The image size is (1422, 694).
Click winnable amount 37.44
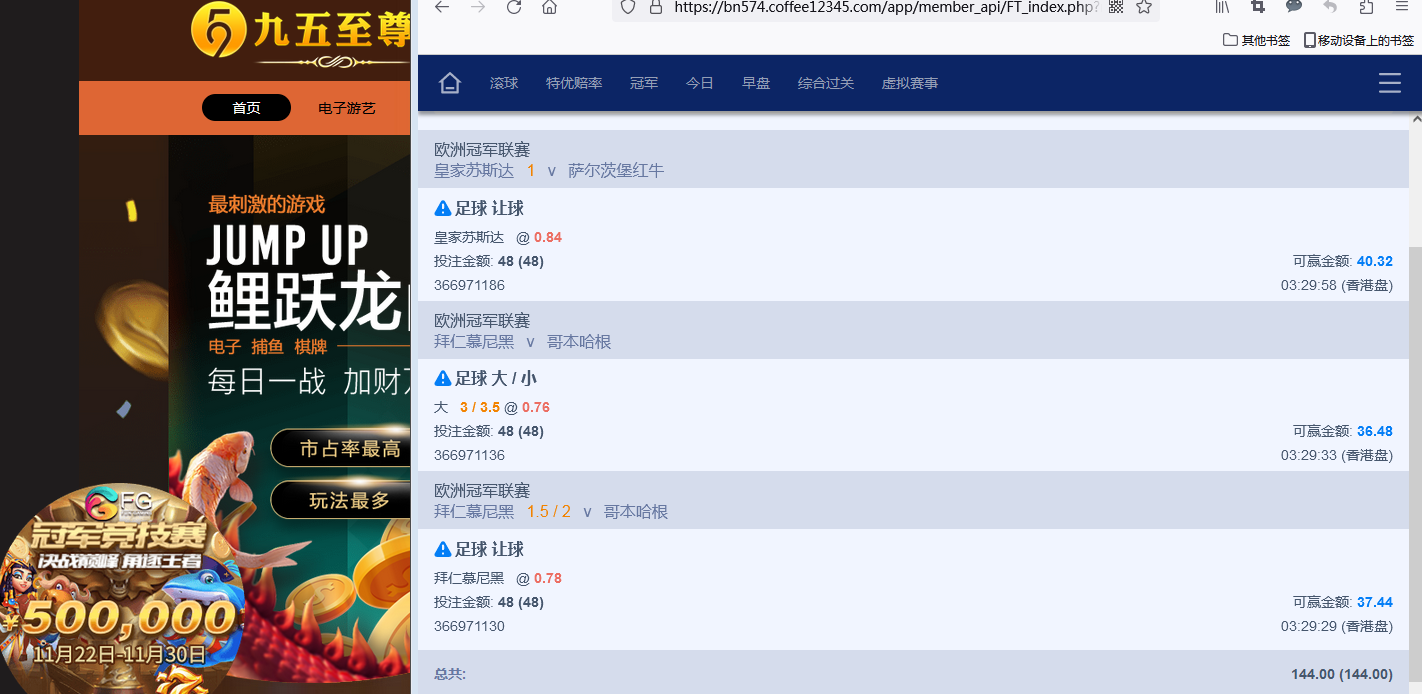click(x=1375, y=602)
